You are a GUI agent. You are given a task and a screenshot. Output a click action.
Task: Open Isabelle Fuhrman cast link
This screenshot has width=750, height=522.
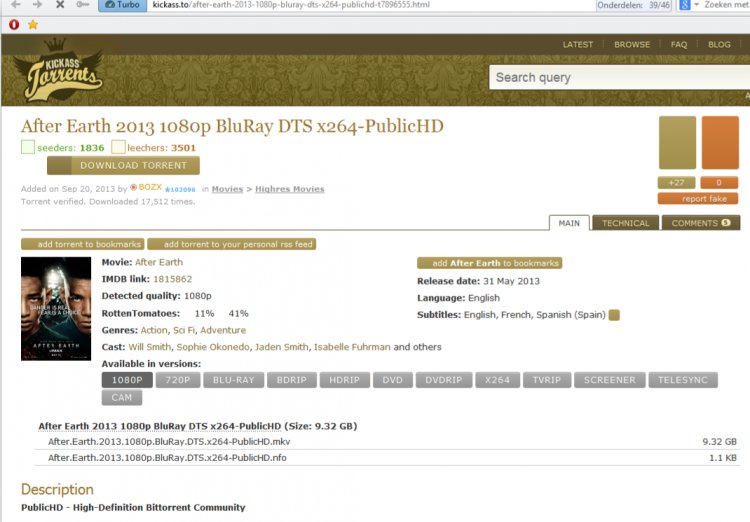click(352, 347)
